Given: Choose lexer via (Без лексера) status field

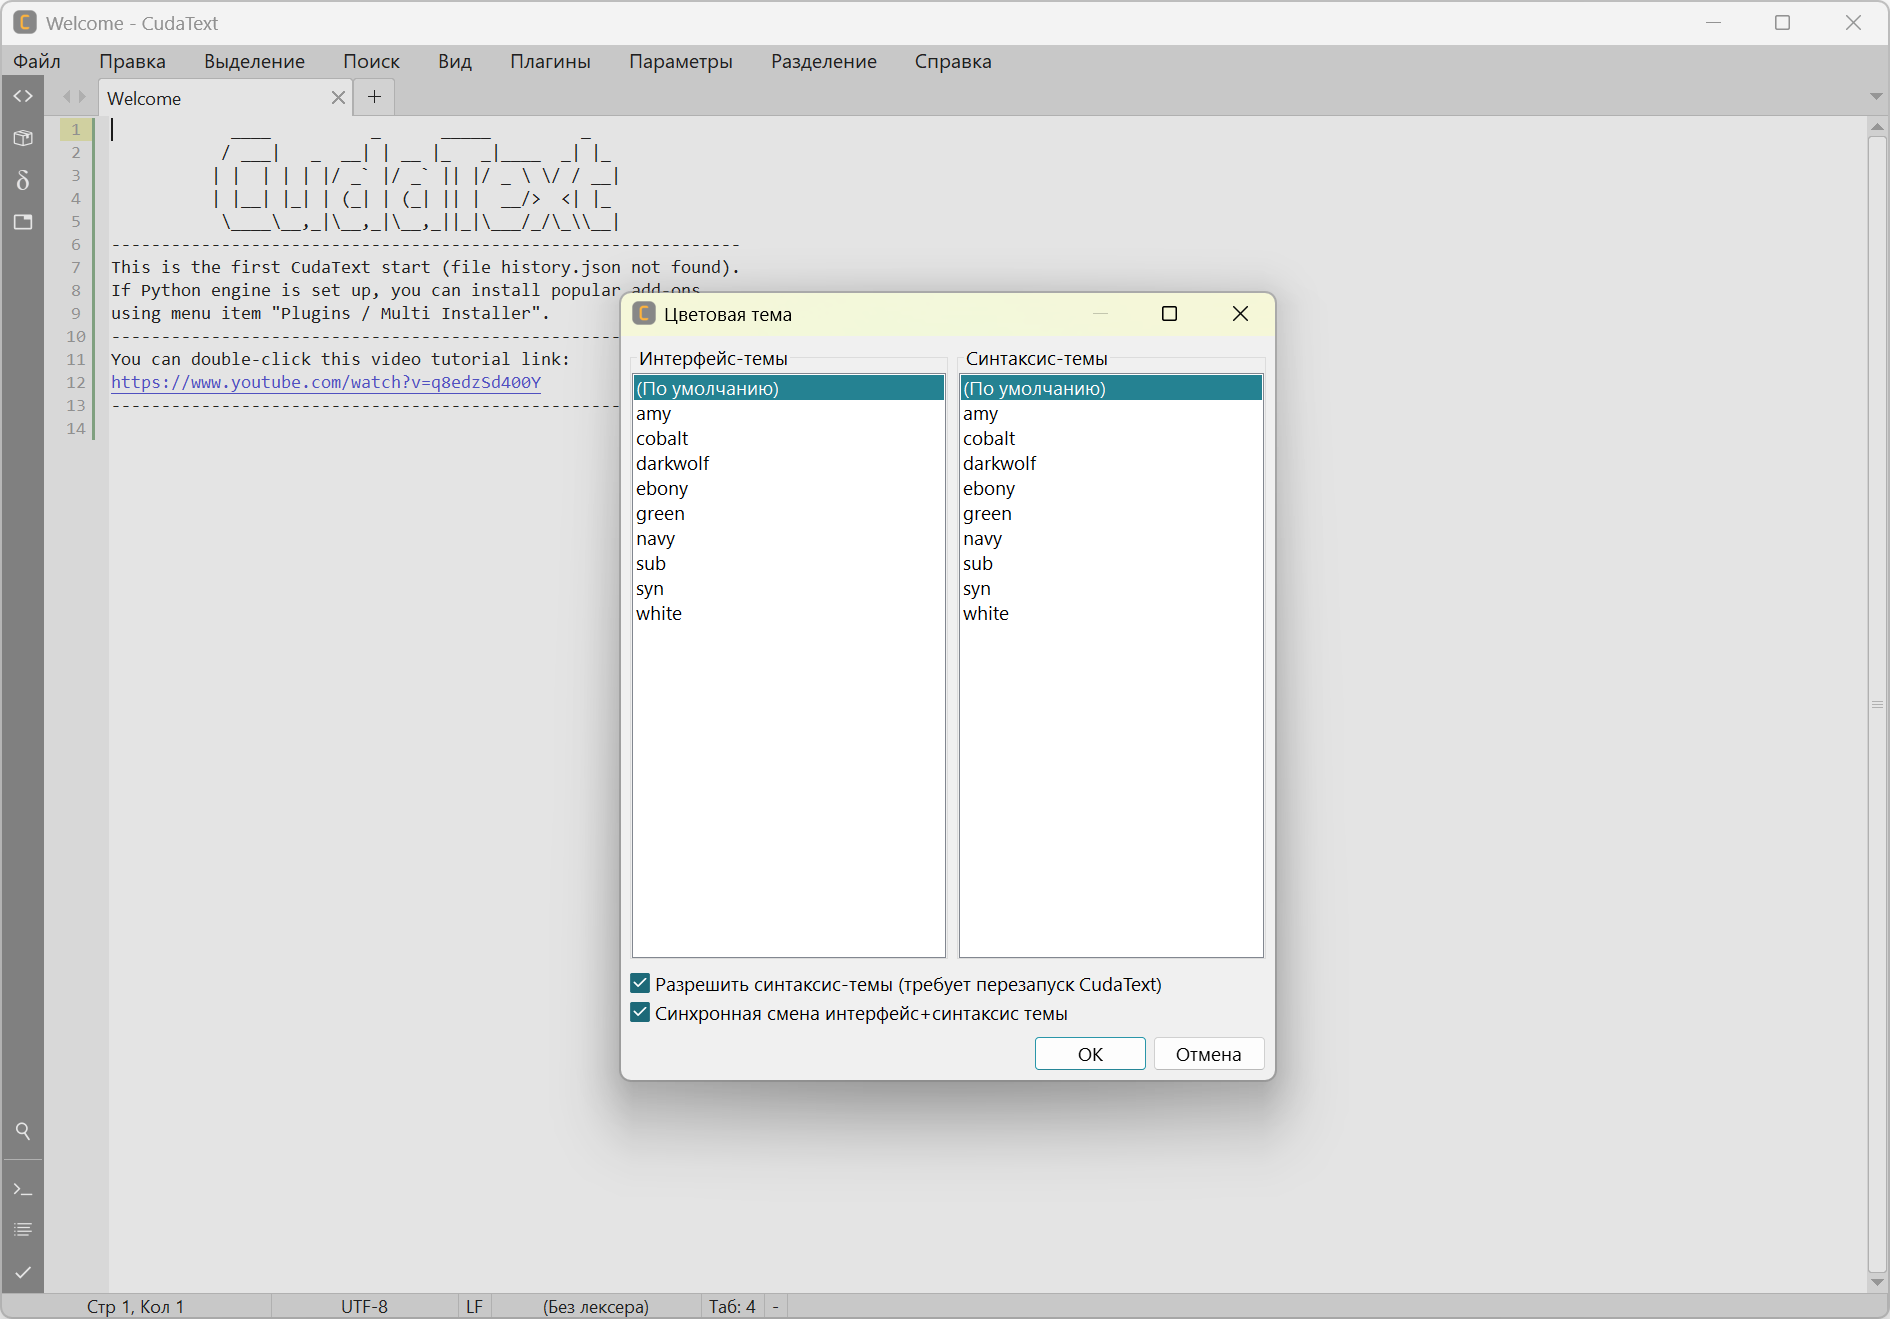Looking at the screenshot, I should coord(596,1306).
